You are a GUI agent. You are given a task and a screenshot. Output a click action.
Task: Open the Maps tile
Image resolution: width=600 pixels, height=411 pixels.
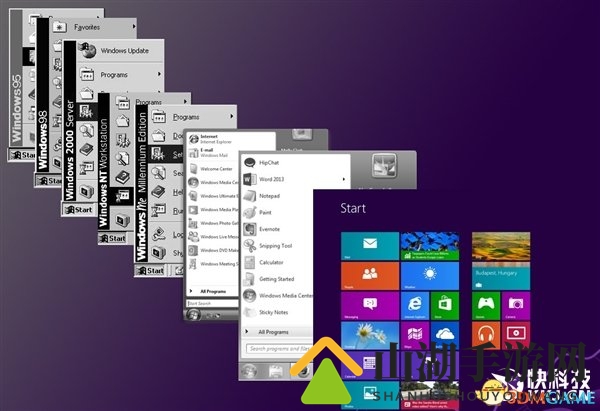point(415,335)
